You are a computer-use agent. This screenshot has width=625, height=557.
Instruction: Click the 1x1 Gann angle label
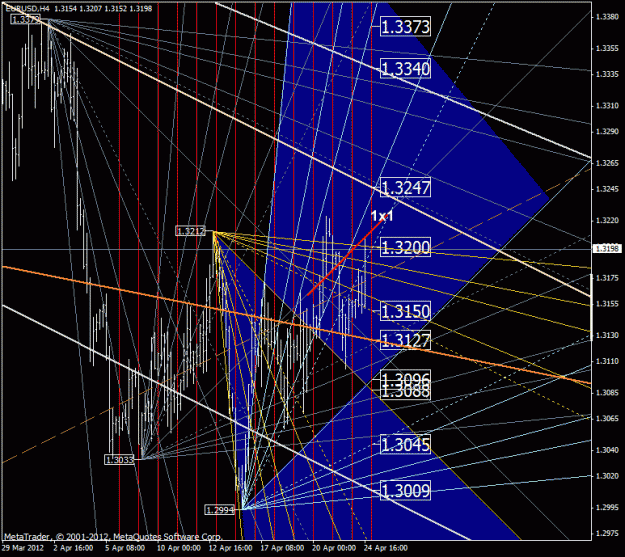[382, 216]
